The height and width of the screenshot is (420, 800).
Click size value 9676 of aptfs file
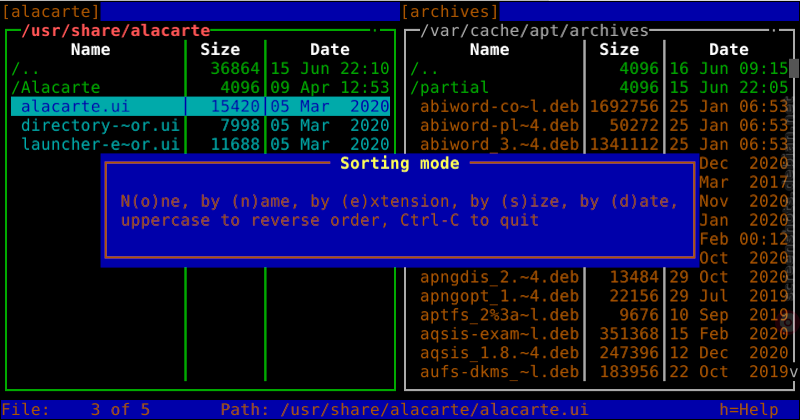pyautogui.click(x=639, y=314)
